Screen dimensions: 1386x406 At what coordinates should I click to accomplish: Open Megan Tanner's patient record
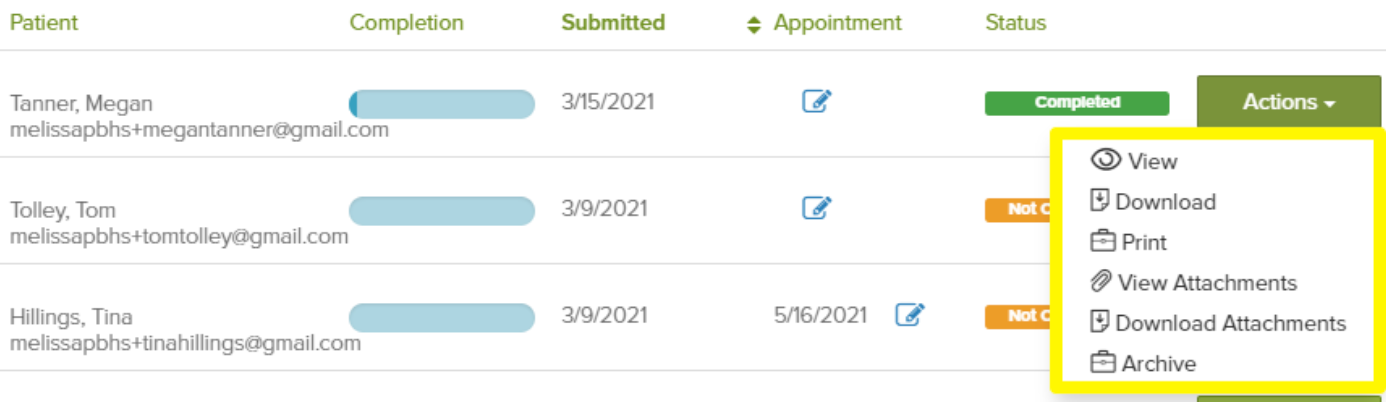[82, 103]
